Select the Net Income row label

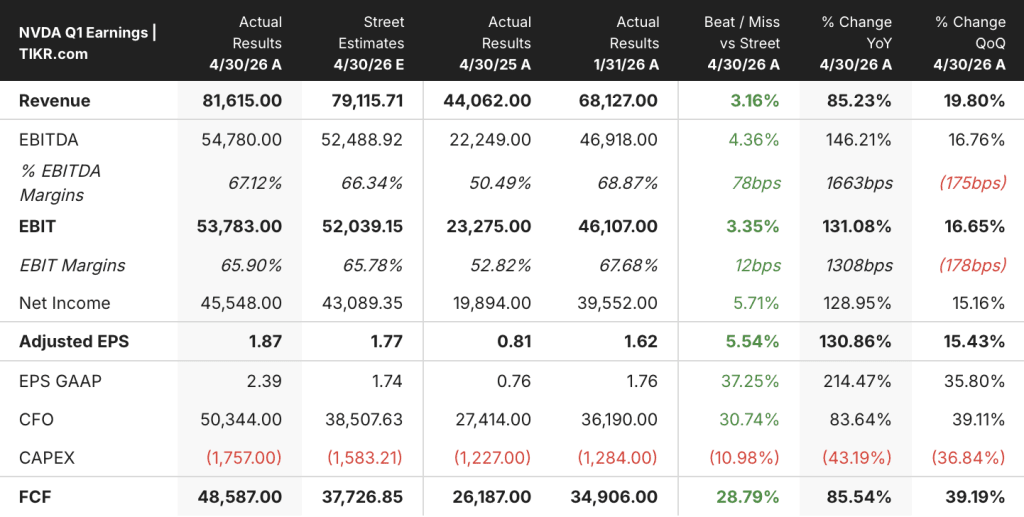click(65, 303)
